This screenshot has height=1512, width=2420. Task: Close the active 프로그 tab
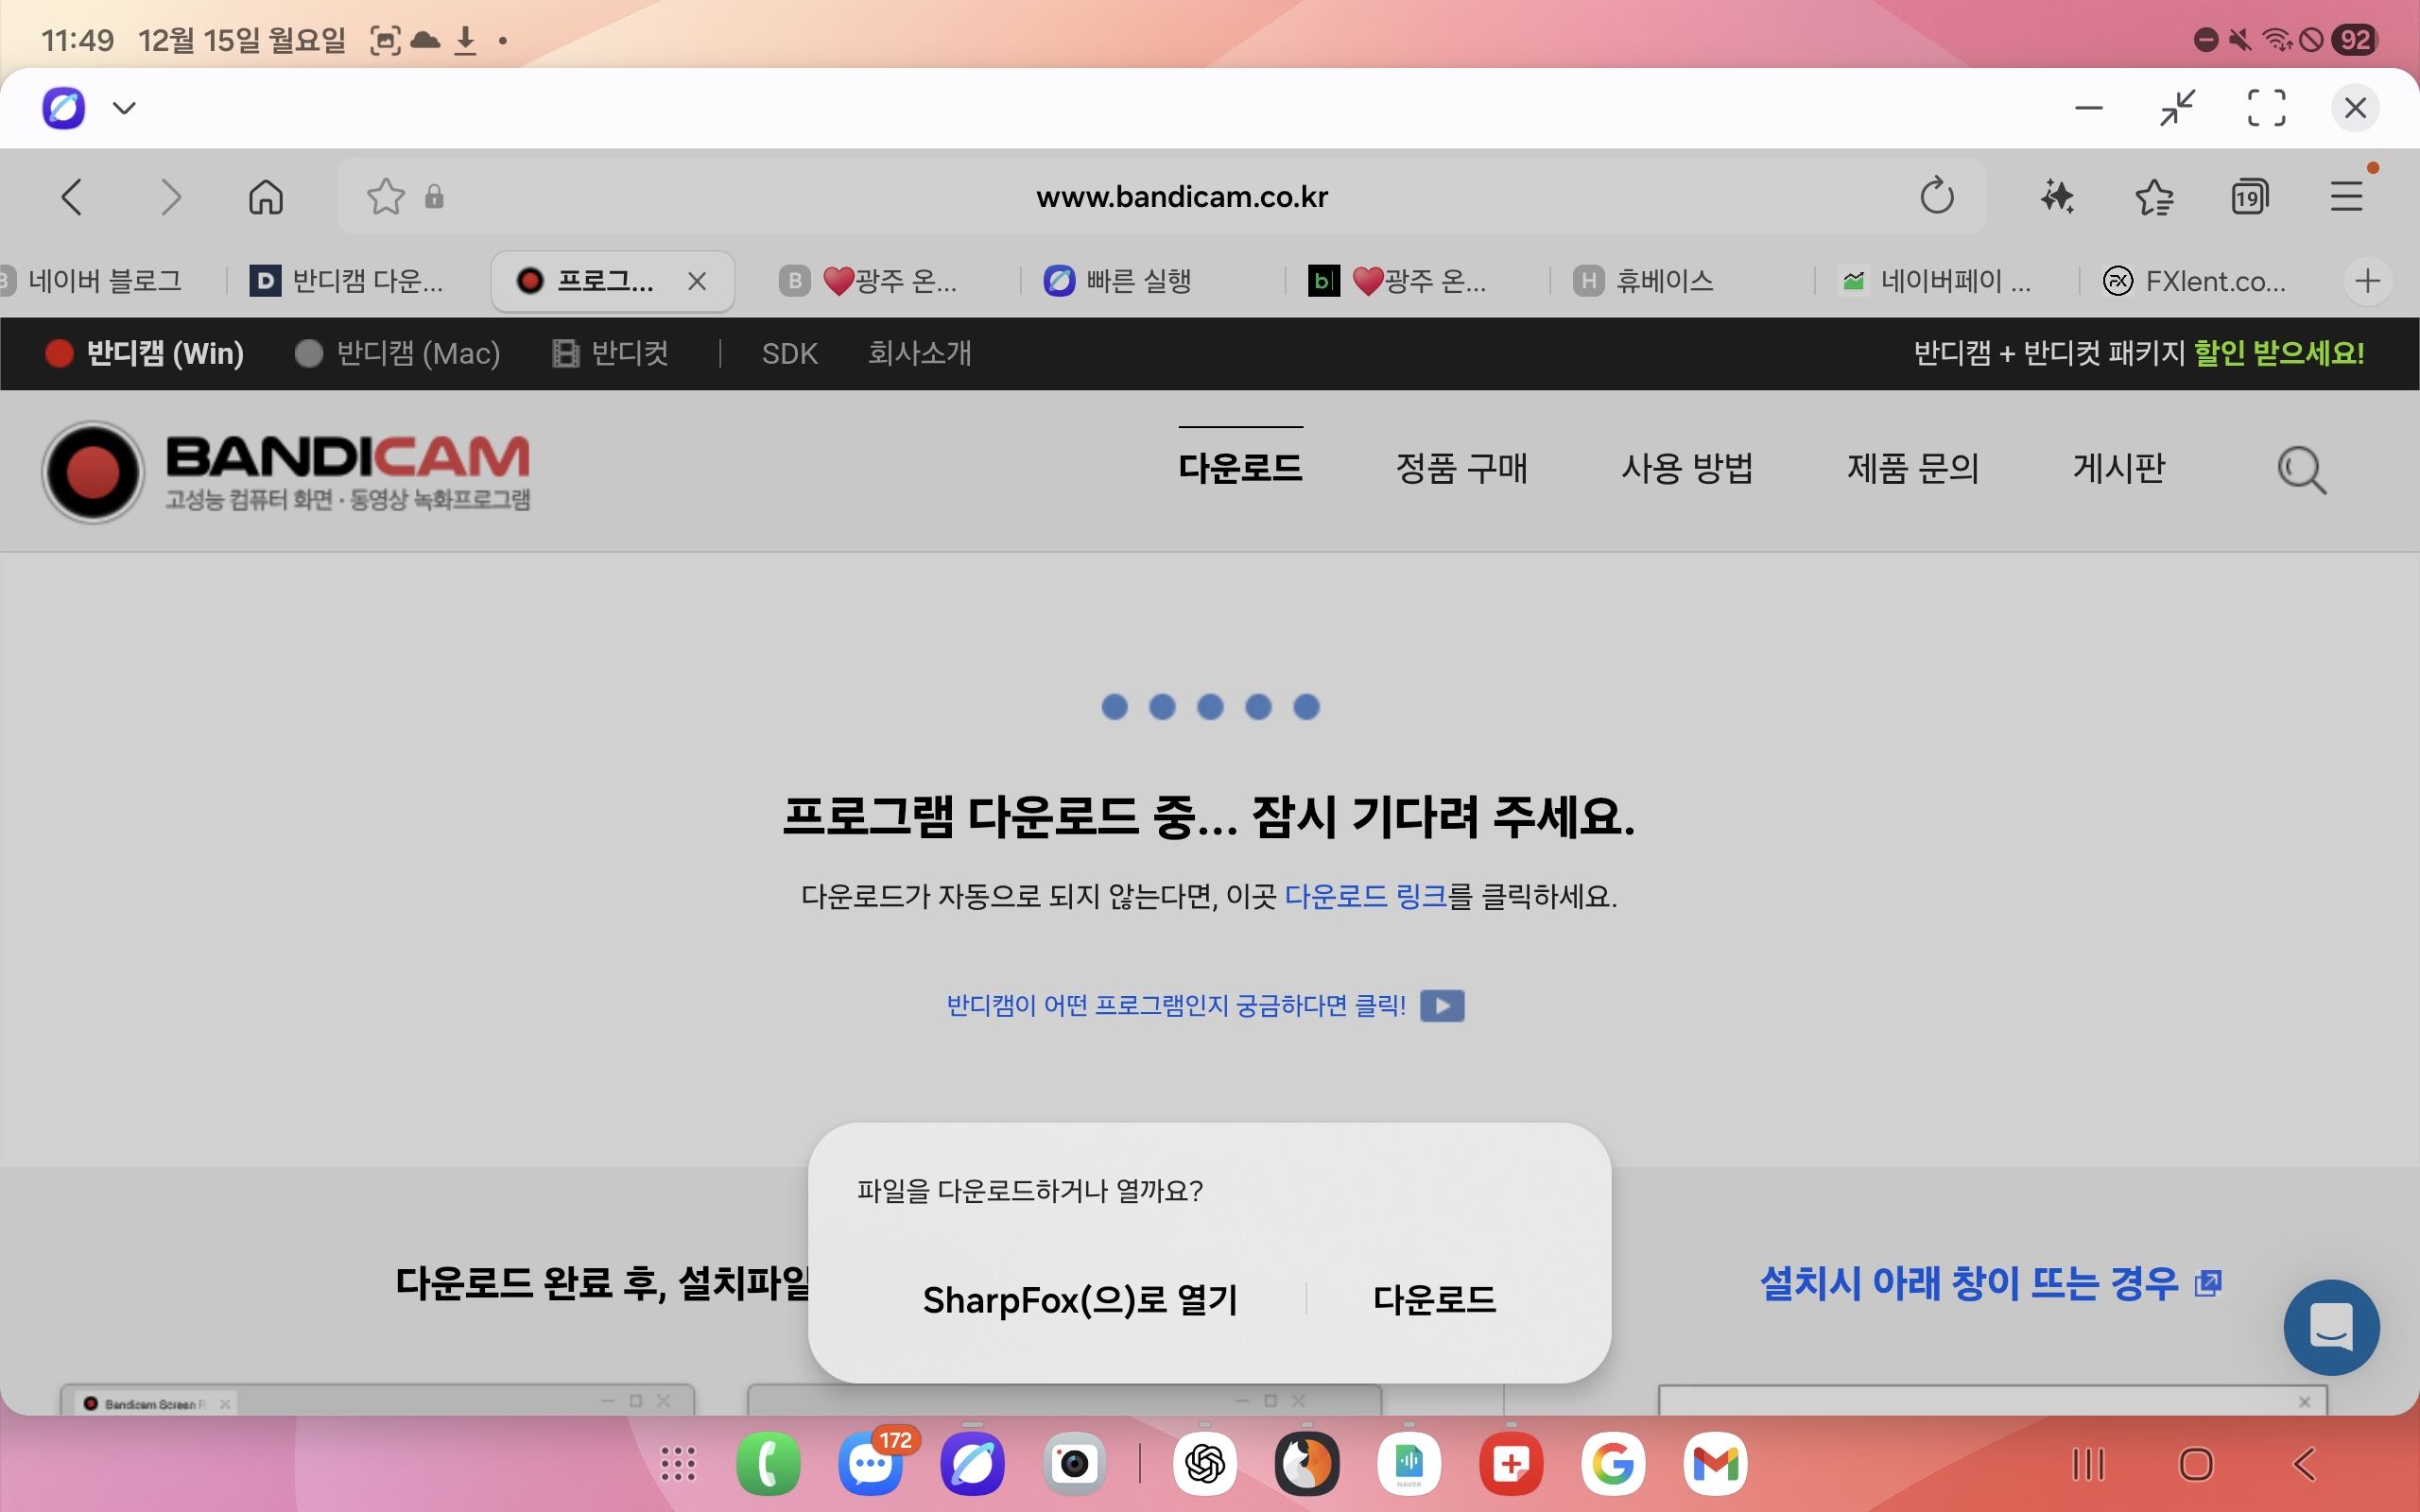pyautogui.click(x=698, y=281)
